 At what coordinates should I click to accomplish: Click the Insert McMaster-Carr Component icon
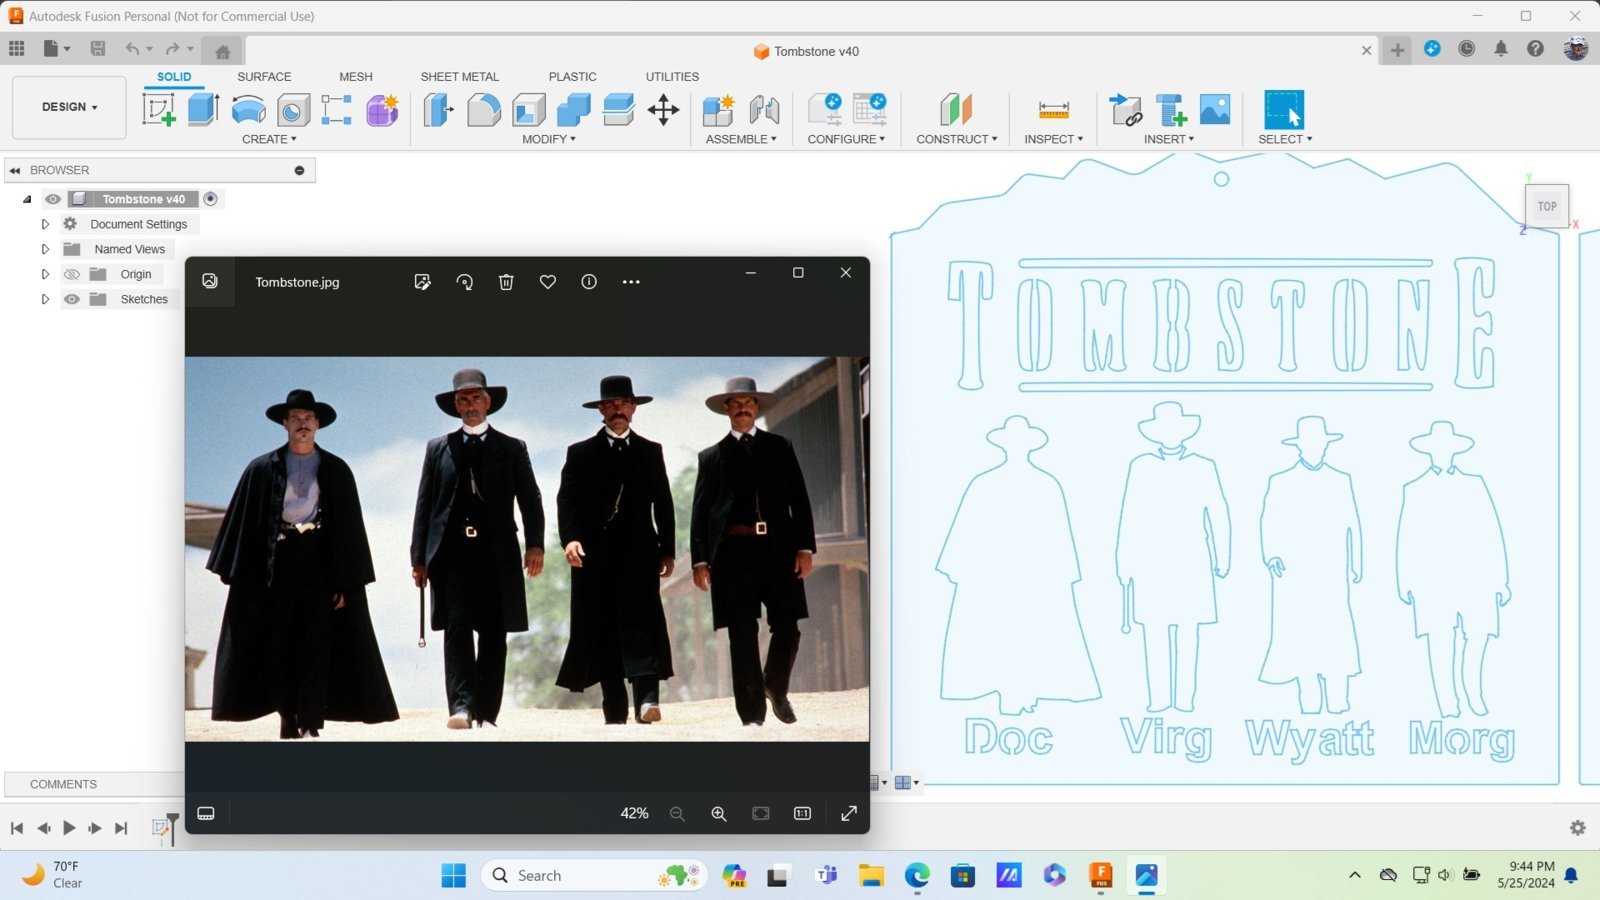click(x=1170, y=109)
